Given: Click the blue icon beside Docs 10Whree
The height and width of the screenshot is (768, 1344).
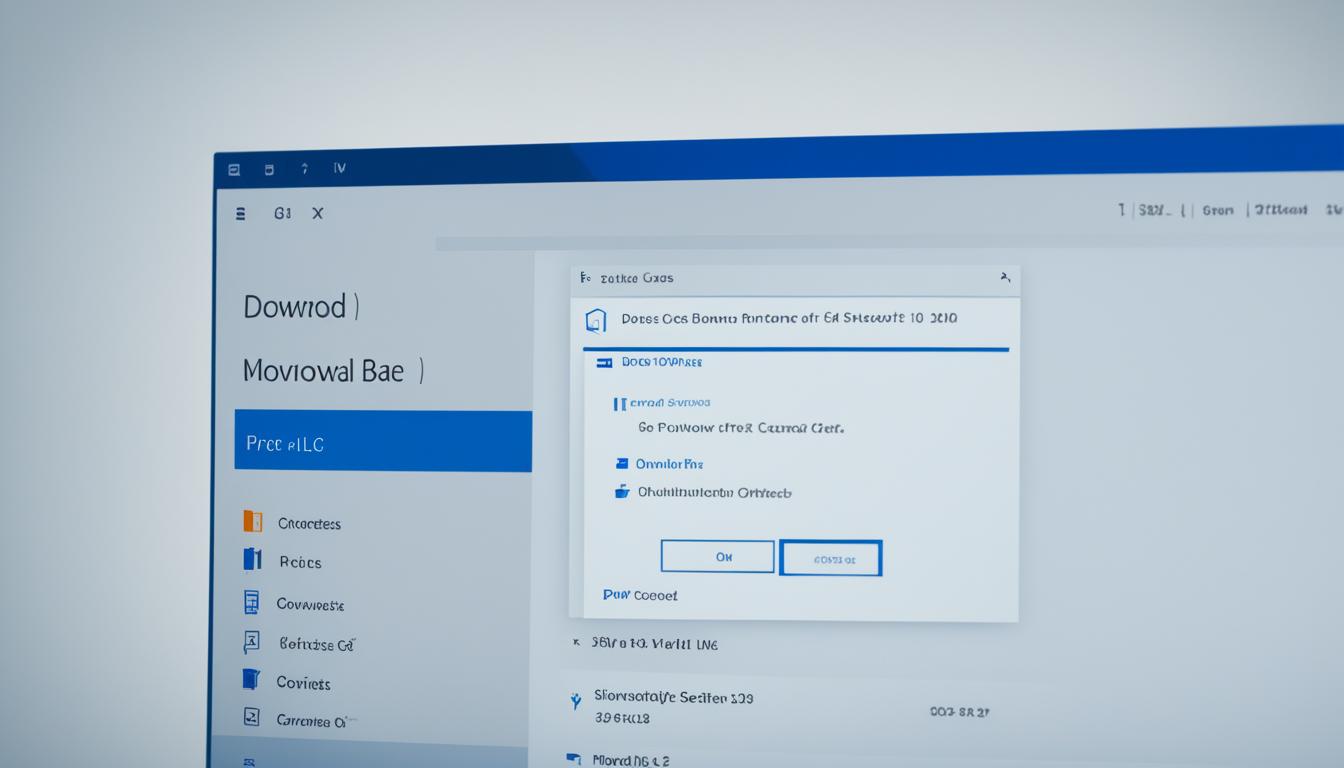Looking at the screenshot, I should [604, 363].
